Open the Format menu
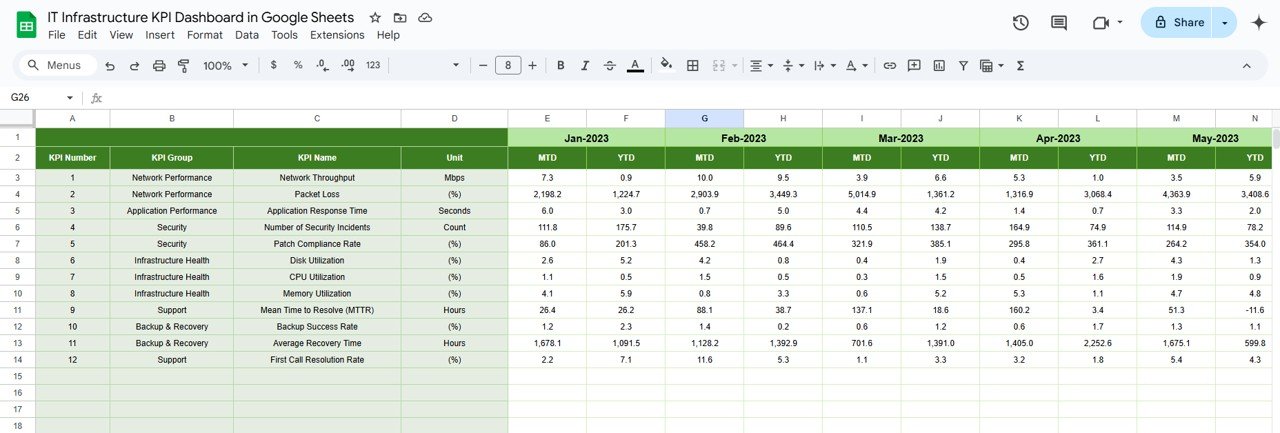The width and height of the screenshot is (1280, 433). pos(205,35)
